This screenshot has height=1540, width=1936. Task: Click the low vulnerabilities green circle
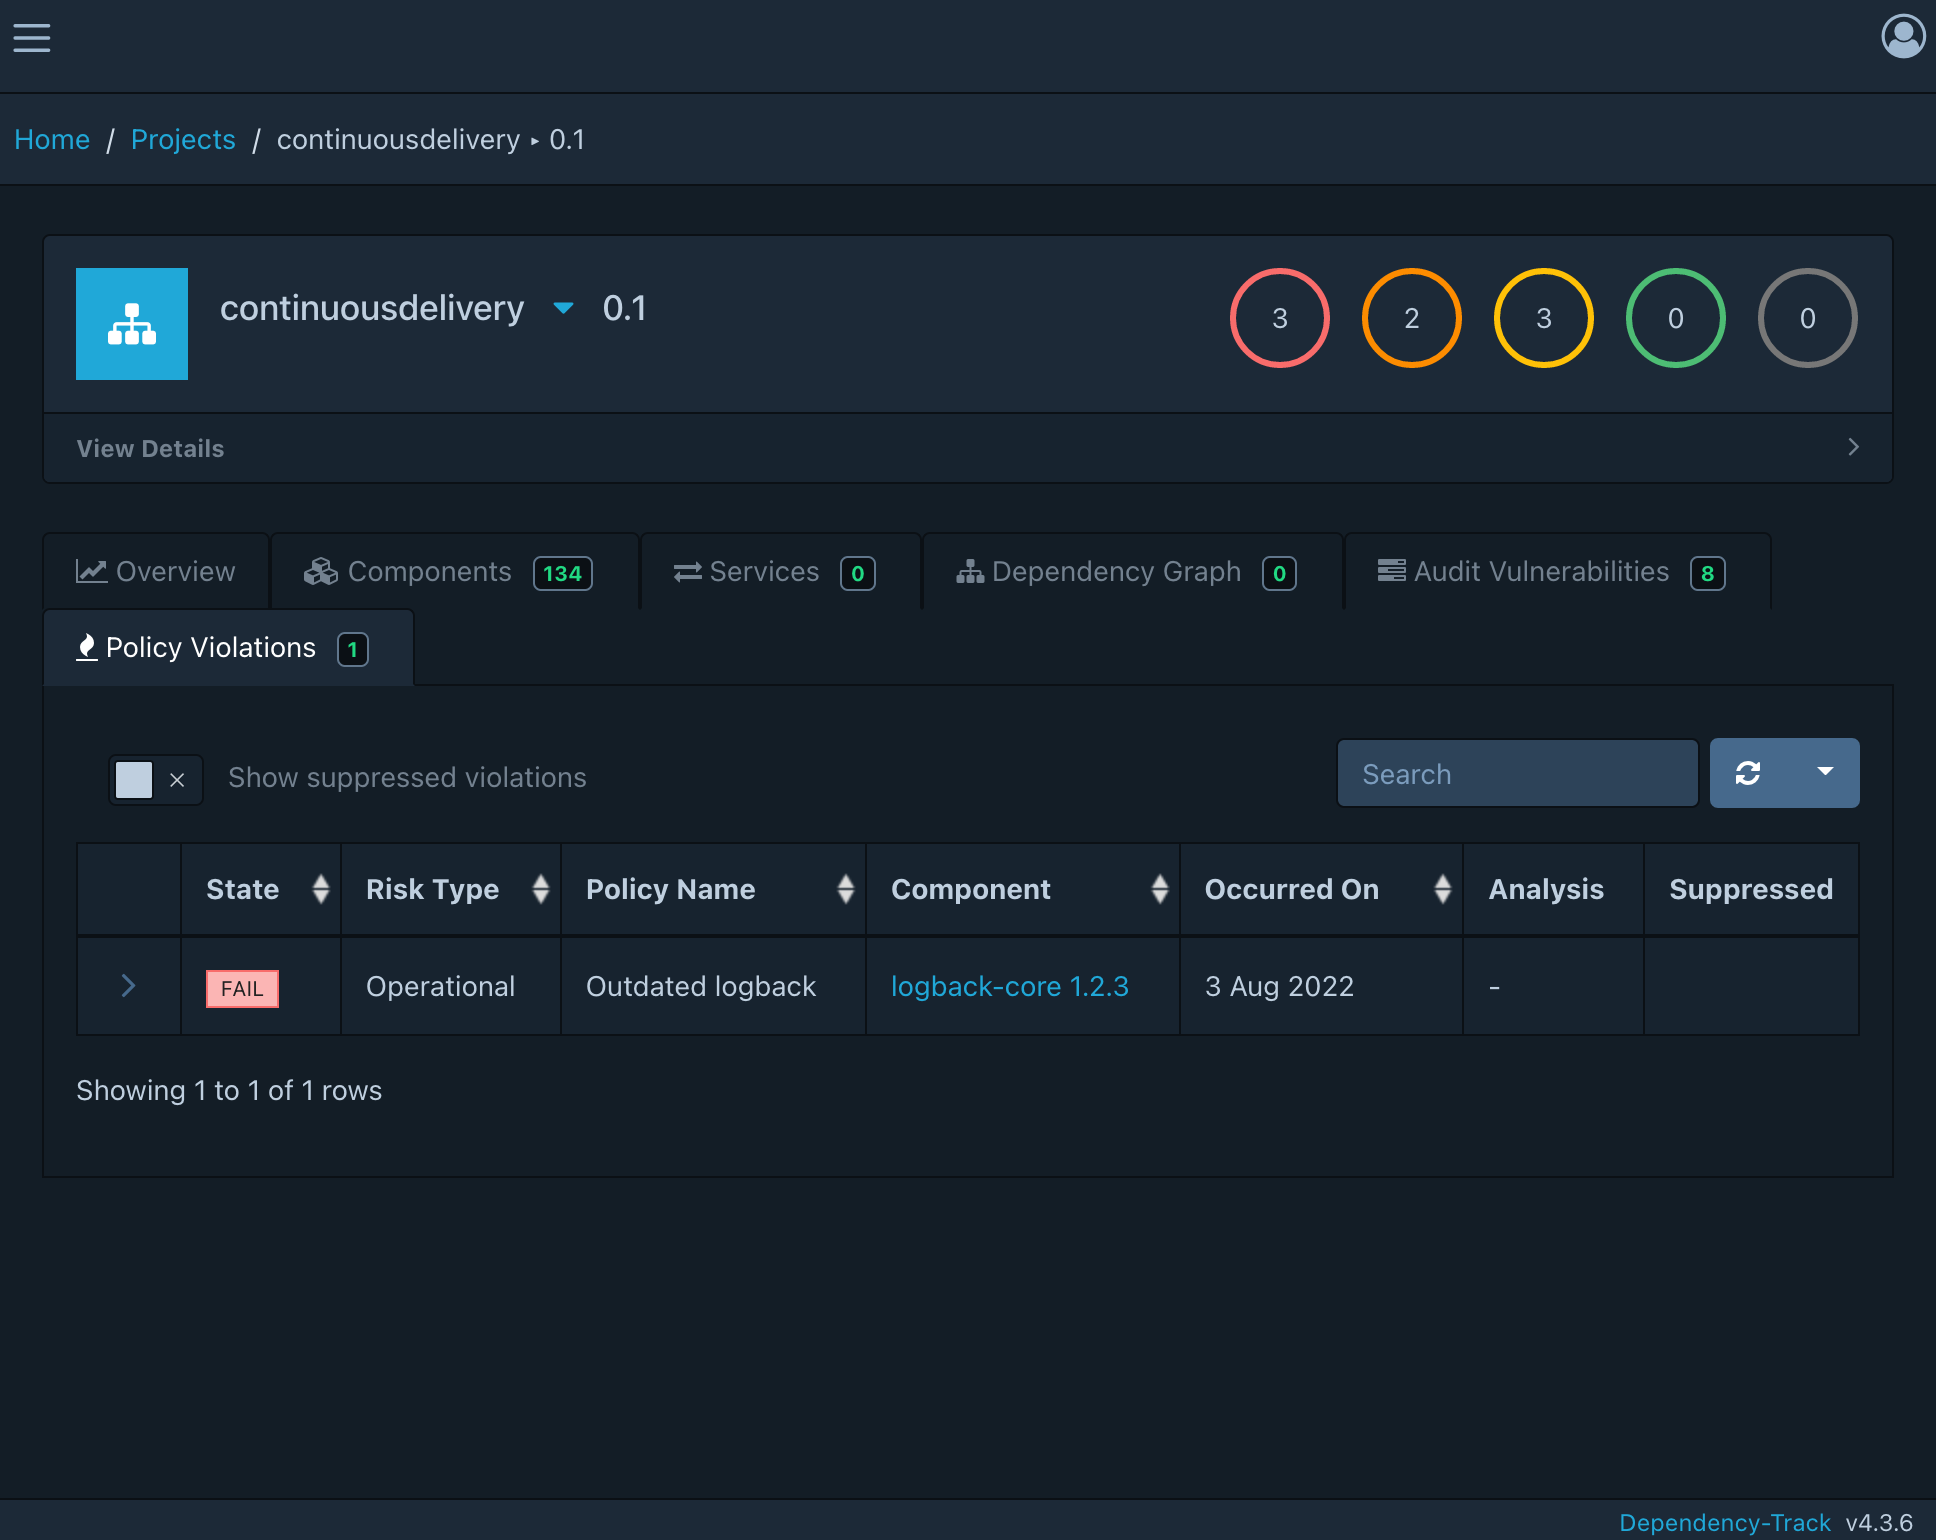coord(1676,318)
